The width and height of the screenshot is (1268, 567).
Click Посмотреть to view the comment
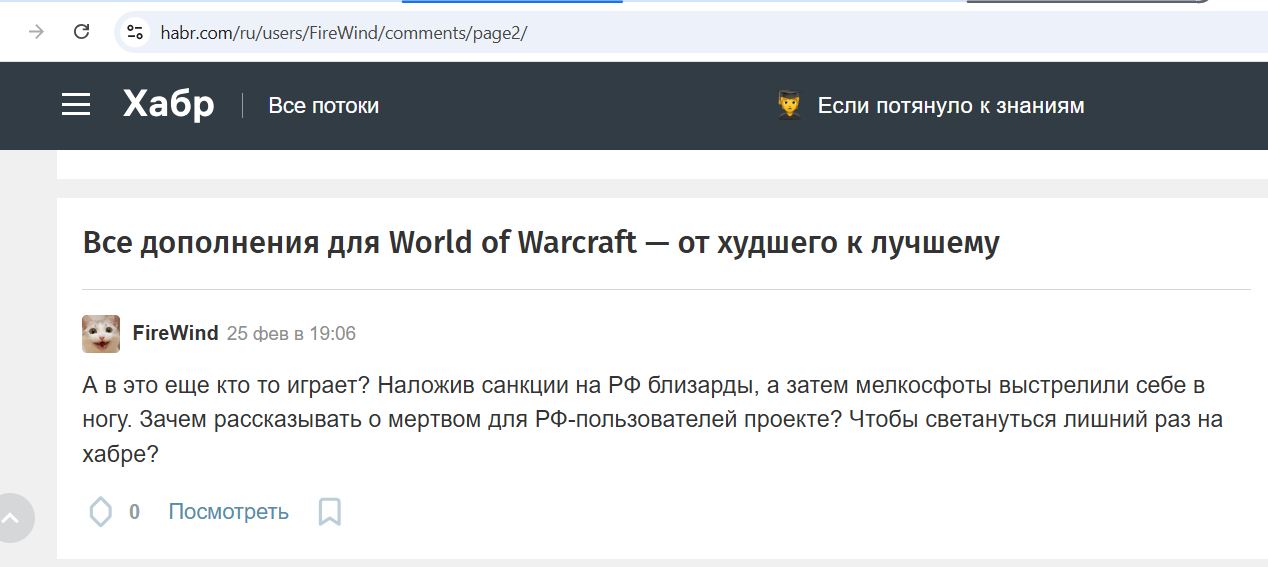point(228,512)
